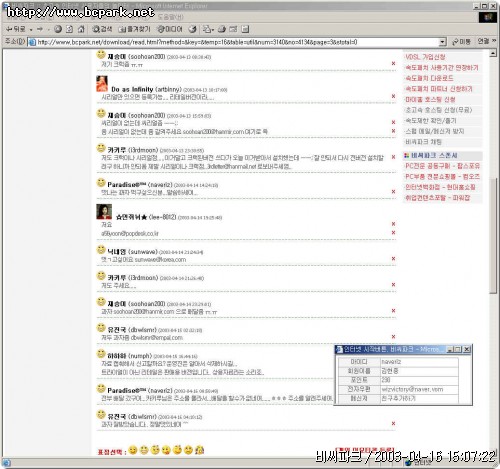Expand the Back button history dropdown arrow
The width and height of the screenshot is (500, 469).
(31, 30)
